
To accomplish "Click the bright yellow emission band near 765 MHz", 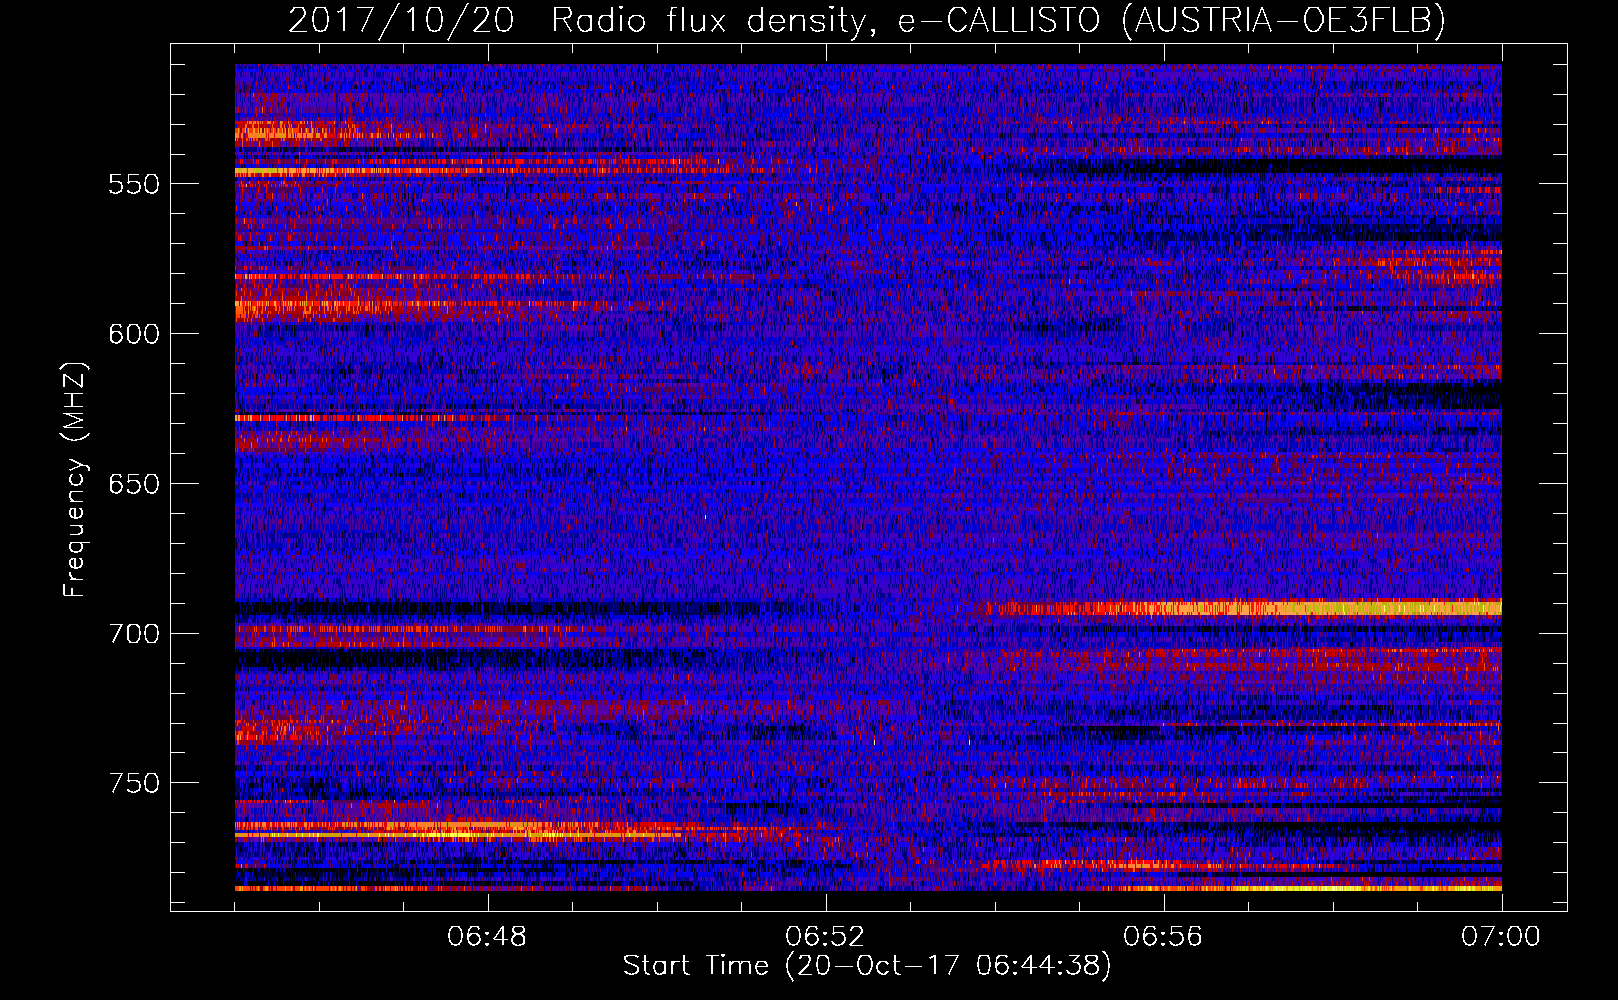I will [460, 830].
